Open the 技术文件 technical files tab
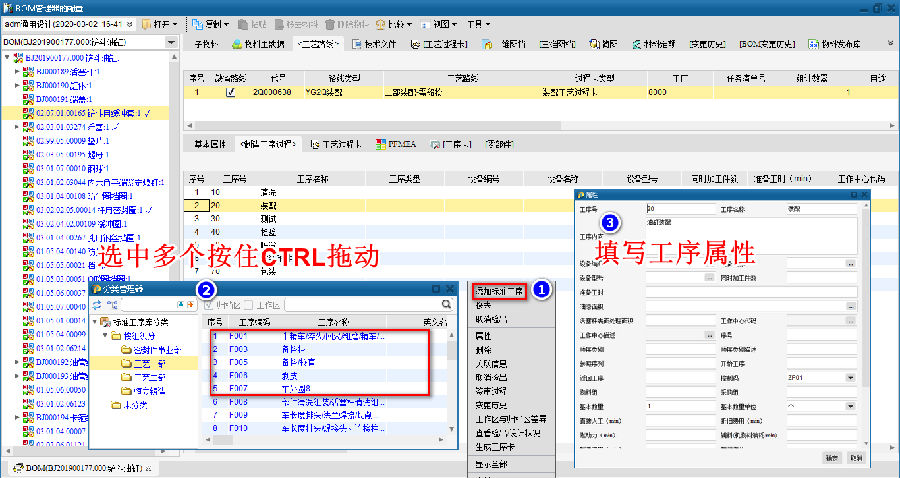This screenshot has width=900, height=478. coord(374,44)
